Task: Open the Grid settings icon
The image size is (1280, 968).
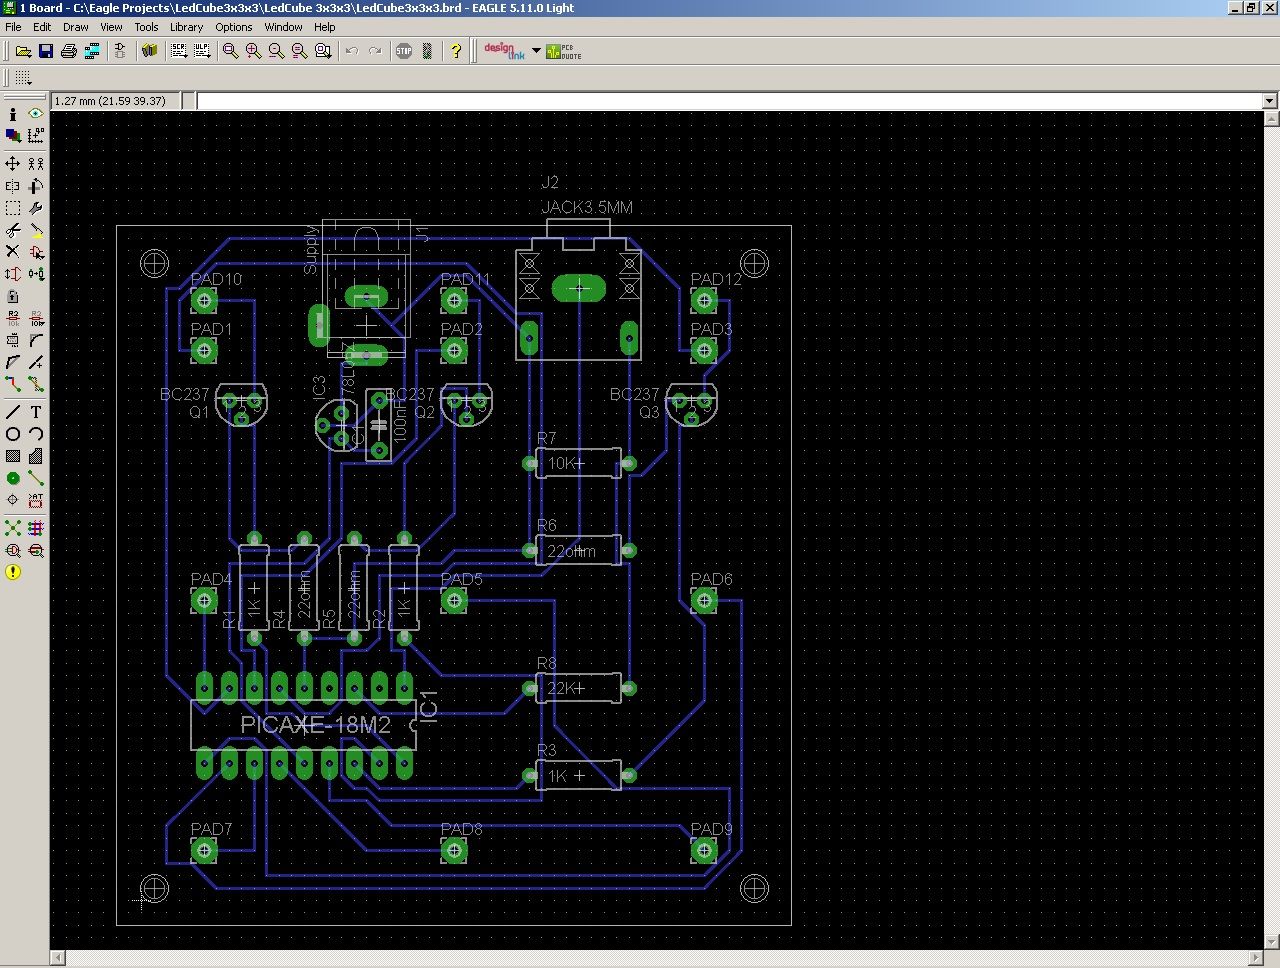Action: coord(23,78)
